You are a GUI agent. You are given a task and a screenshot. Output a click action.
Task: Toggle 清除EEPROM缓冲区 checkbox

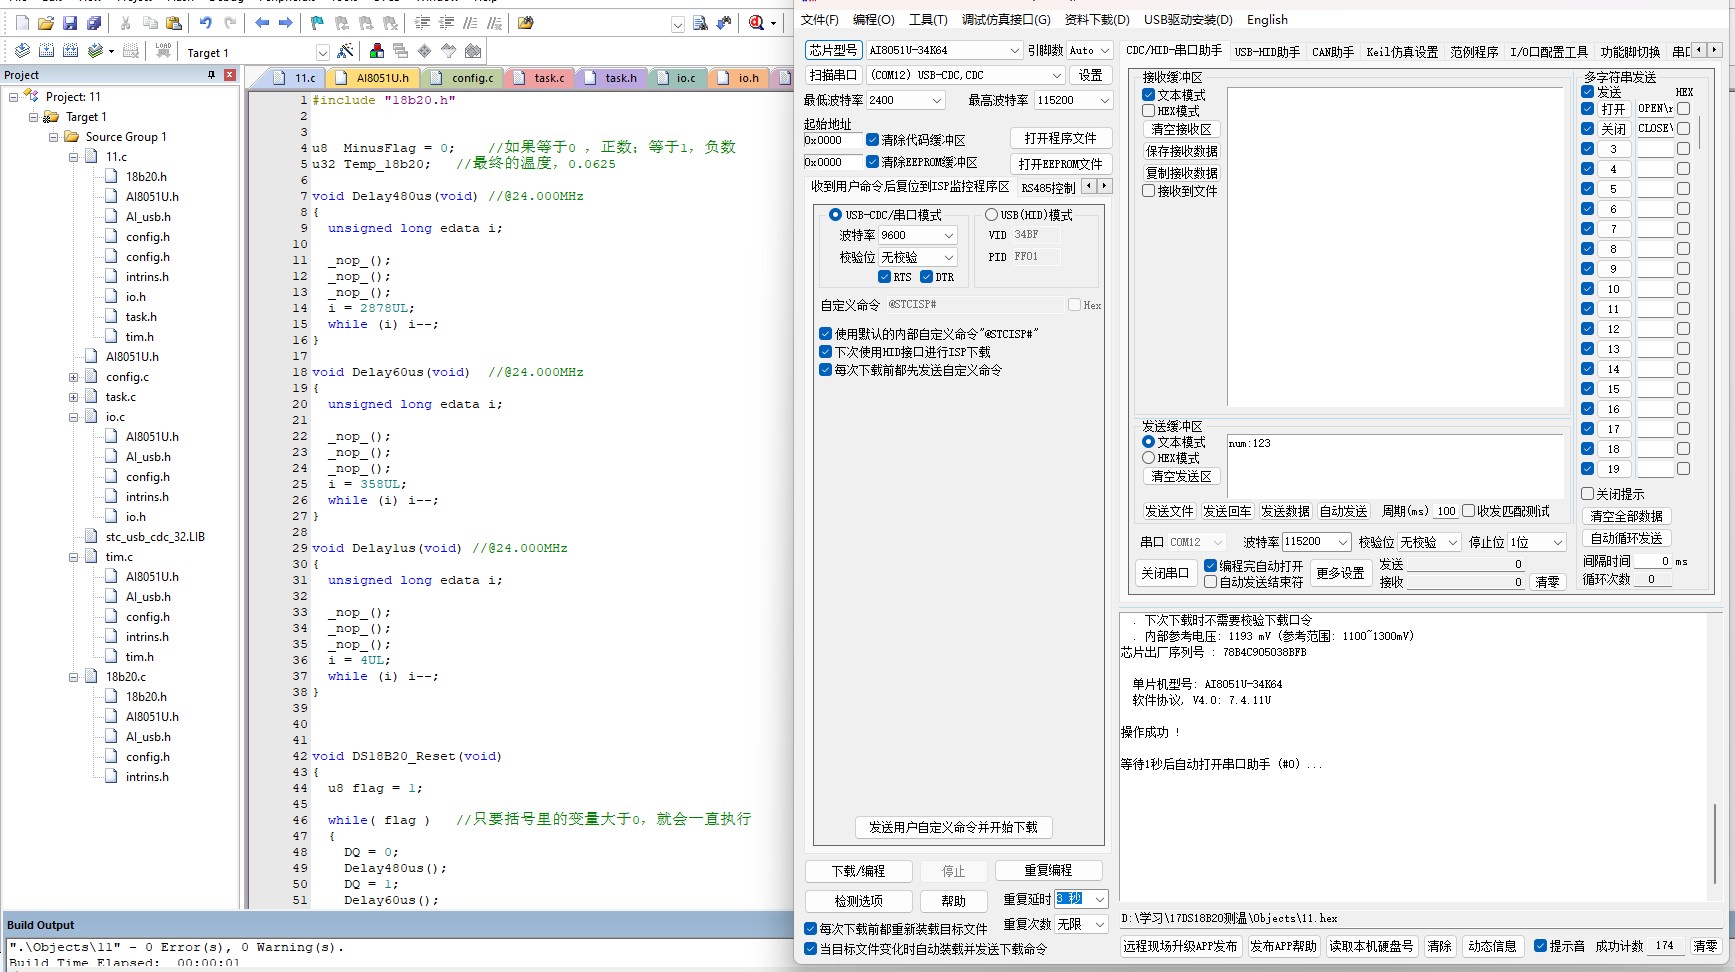[872, 162]
